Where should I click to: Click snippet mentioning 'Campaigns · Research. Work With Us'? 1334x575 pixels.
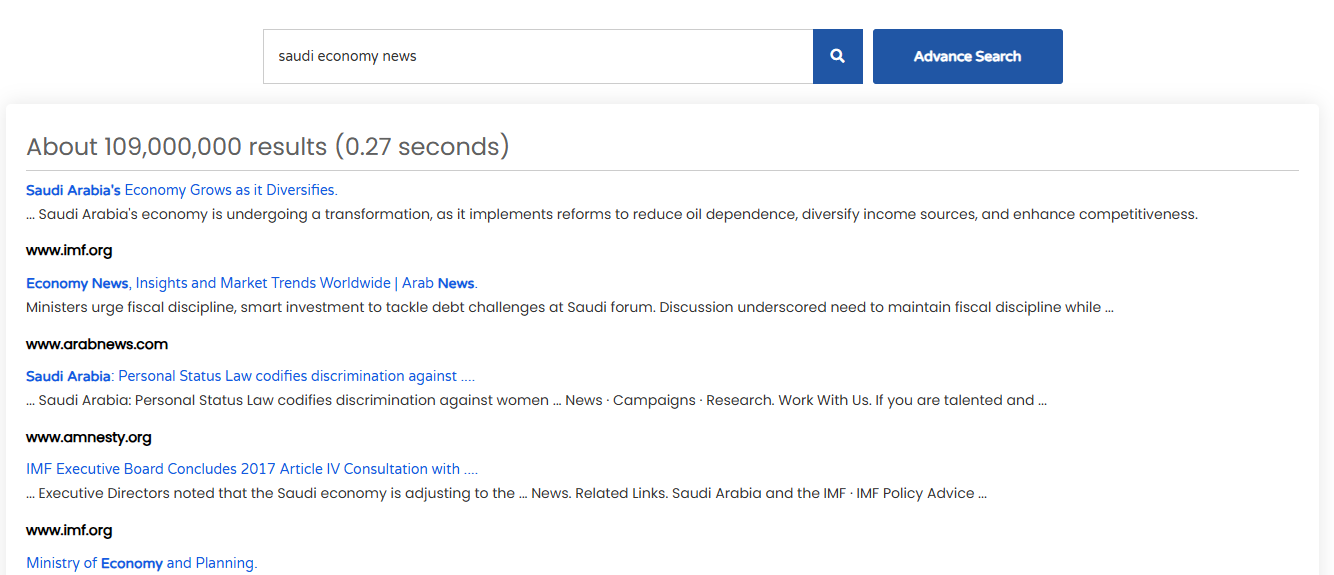click(x=537, y=400)
